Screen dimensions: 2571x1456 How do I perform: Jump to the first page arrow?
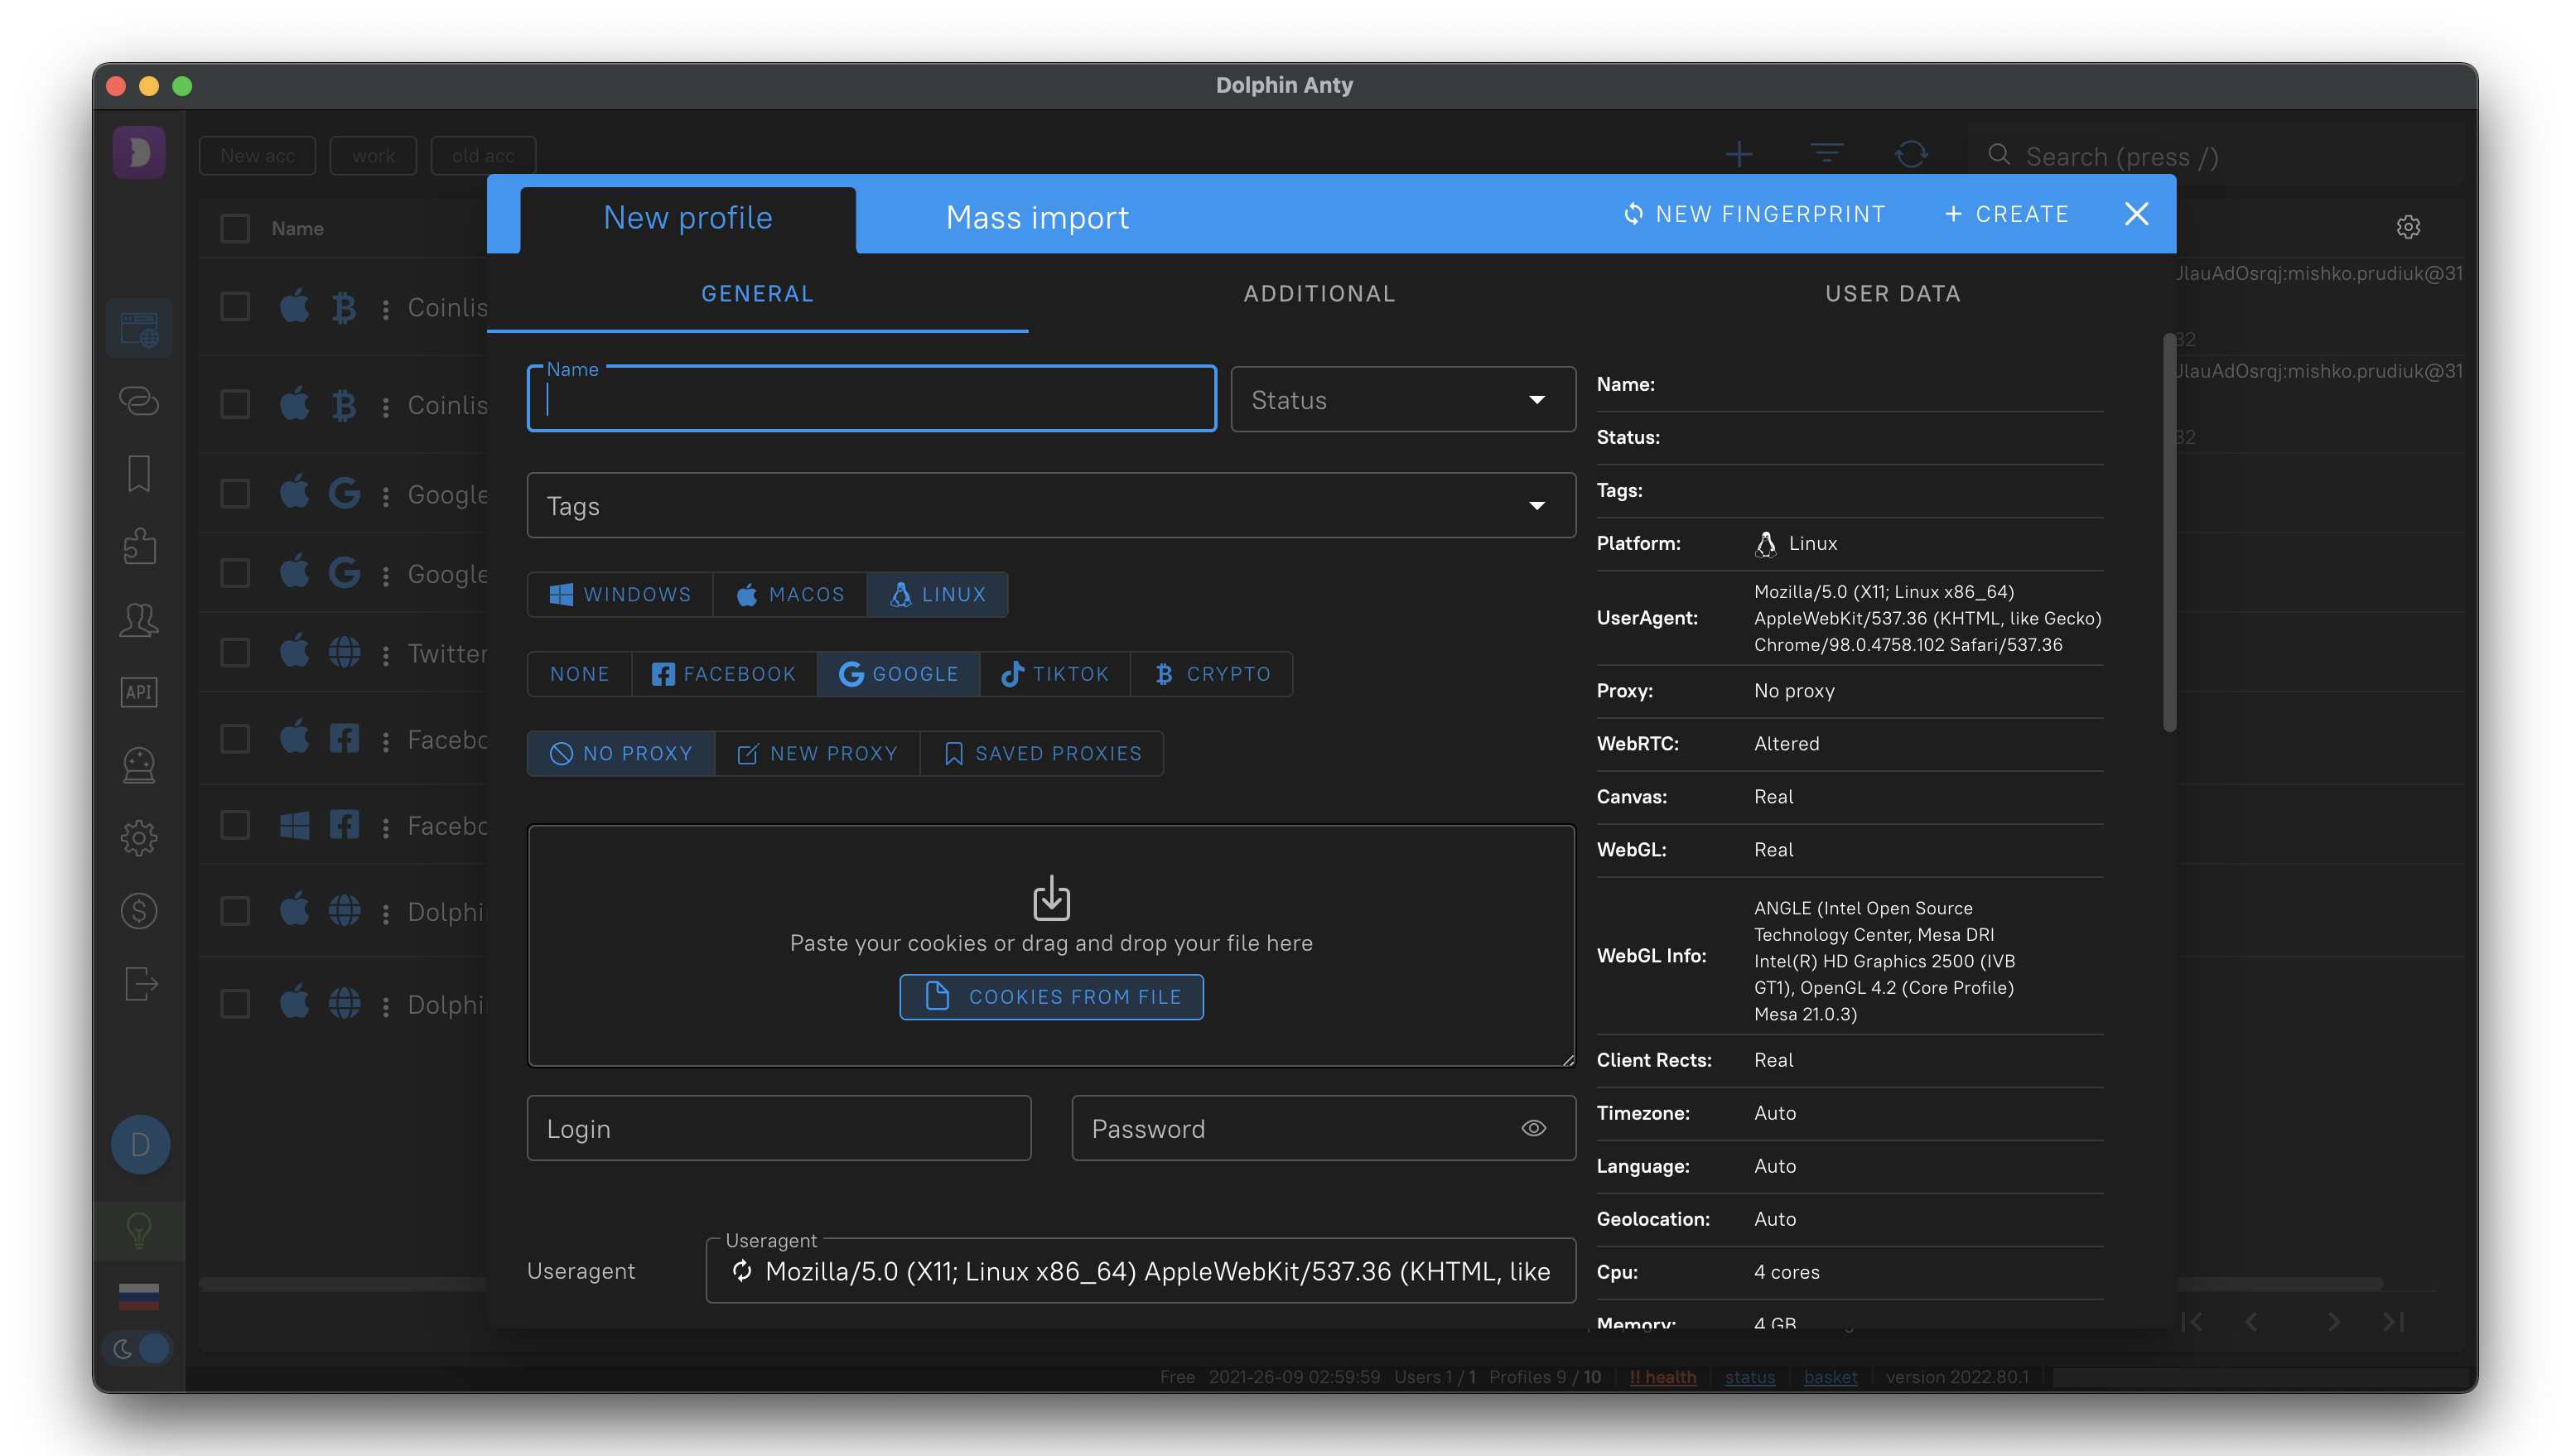[2192, 1322]
